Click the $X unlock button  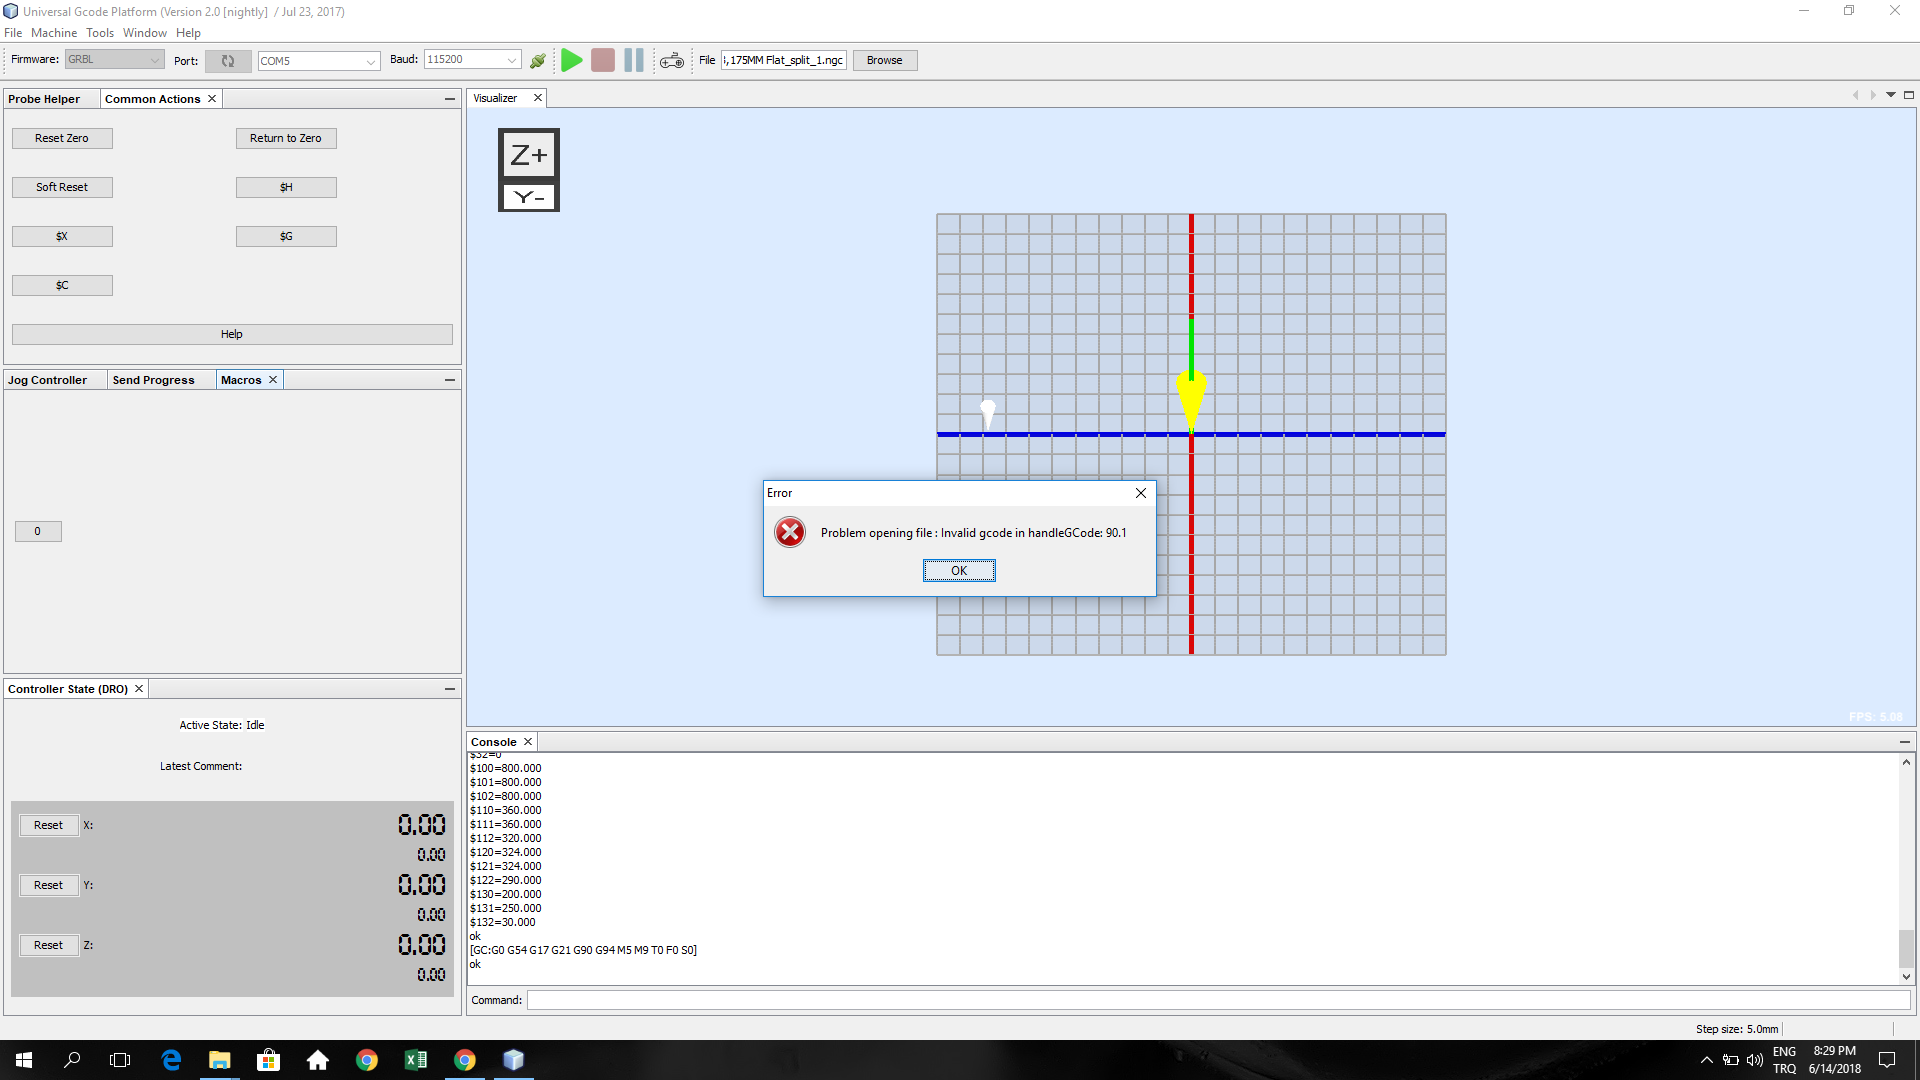point(62,236)
